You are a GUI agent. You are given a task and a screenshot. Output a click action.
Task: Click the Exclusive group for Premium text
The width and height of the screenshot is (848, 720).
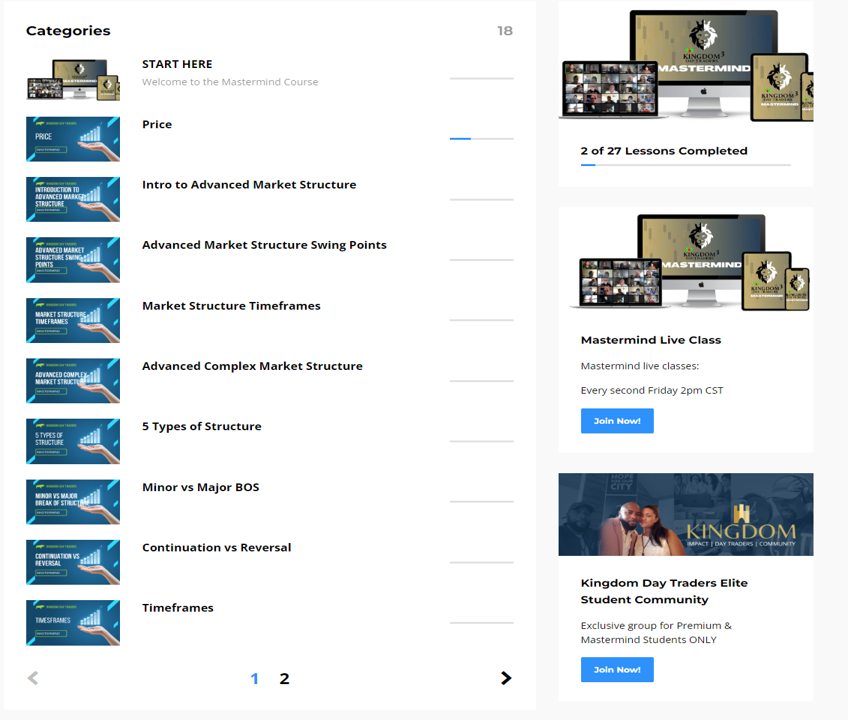[657, 632]
